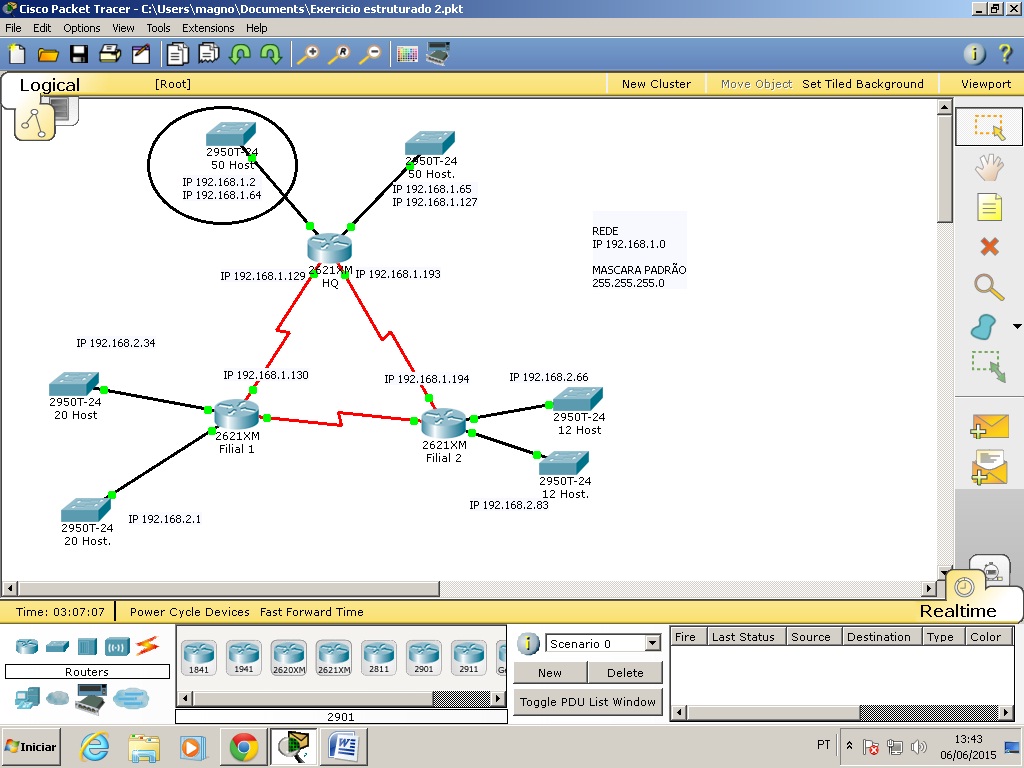Click Set Tiled Background
The height and width of the screenshot is (768, 1024).
click(863, 84)
